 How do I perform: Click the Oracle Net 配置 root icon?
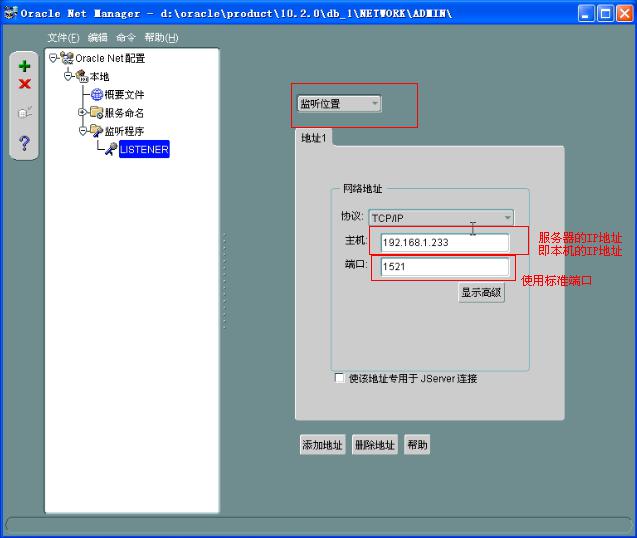tap(67, 58)
